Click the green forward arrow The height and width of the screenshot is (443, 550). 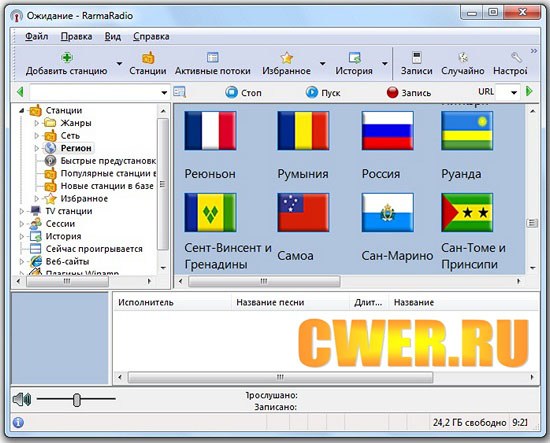[529, 92]
